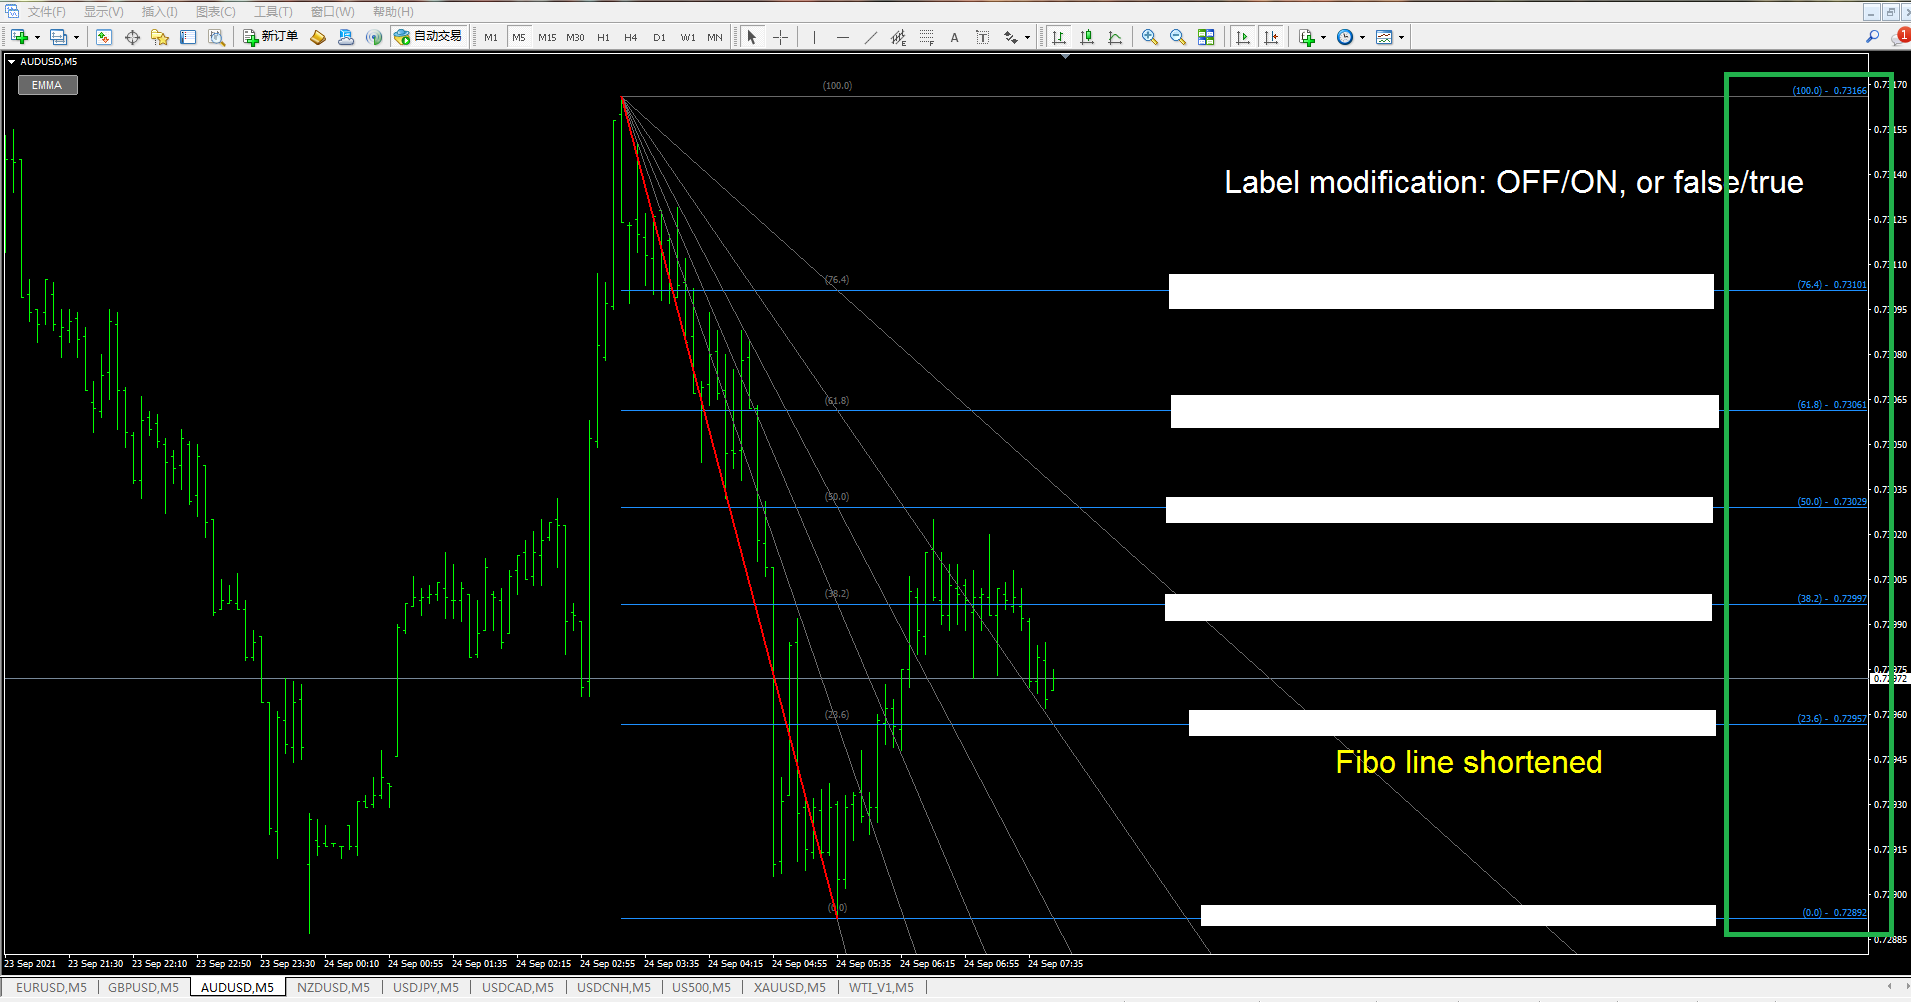Add a text label with the A tool
The width and height of the screenshot is (1911, 1002).
coord(954,37)
